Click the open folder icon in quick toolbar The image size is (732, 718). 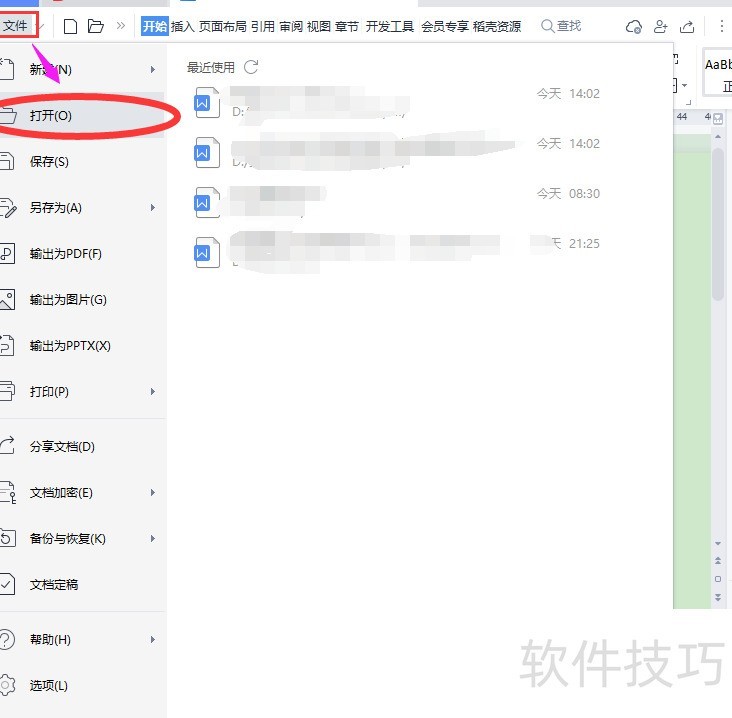pyautogui.click(x=96, y=26)
